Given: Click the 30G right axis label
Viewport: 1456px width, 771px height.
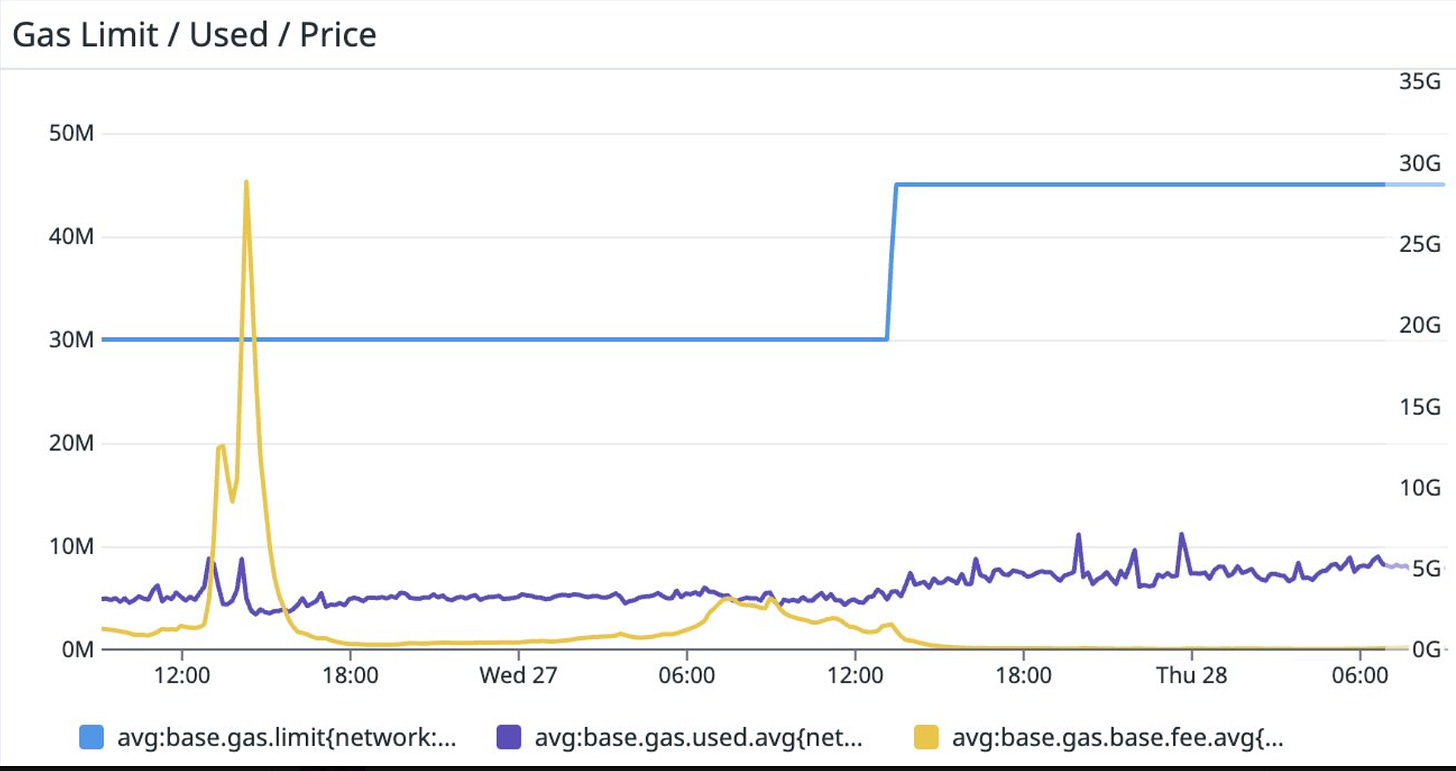Looking at the screenshot, I should click(1418, 163).
